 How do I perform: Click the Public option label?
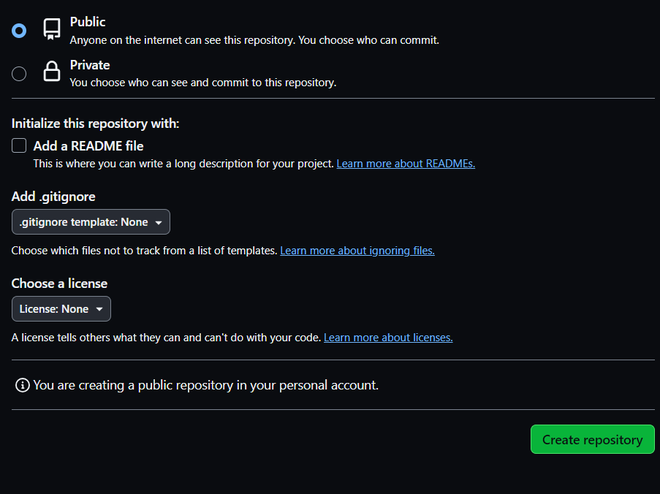pyautogui.click(x=87, y=22)
